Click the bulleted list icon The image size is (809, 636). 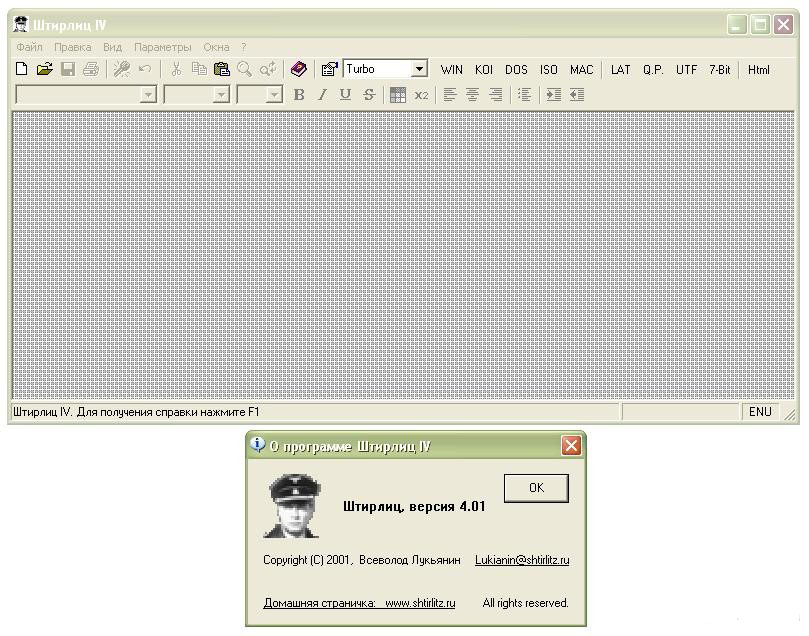click(x=524, y=94)
